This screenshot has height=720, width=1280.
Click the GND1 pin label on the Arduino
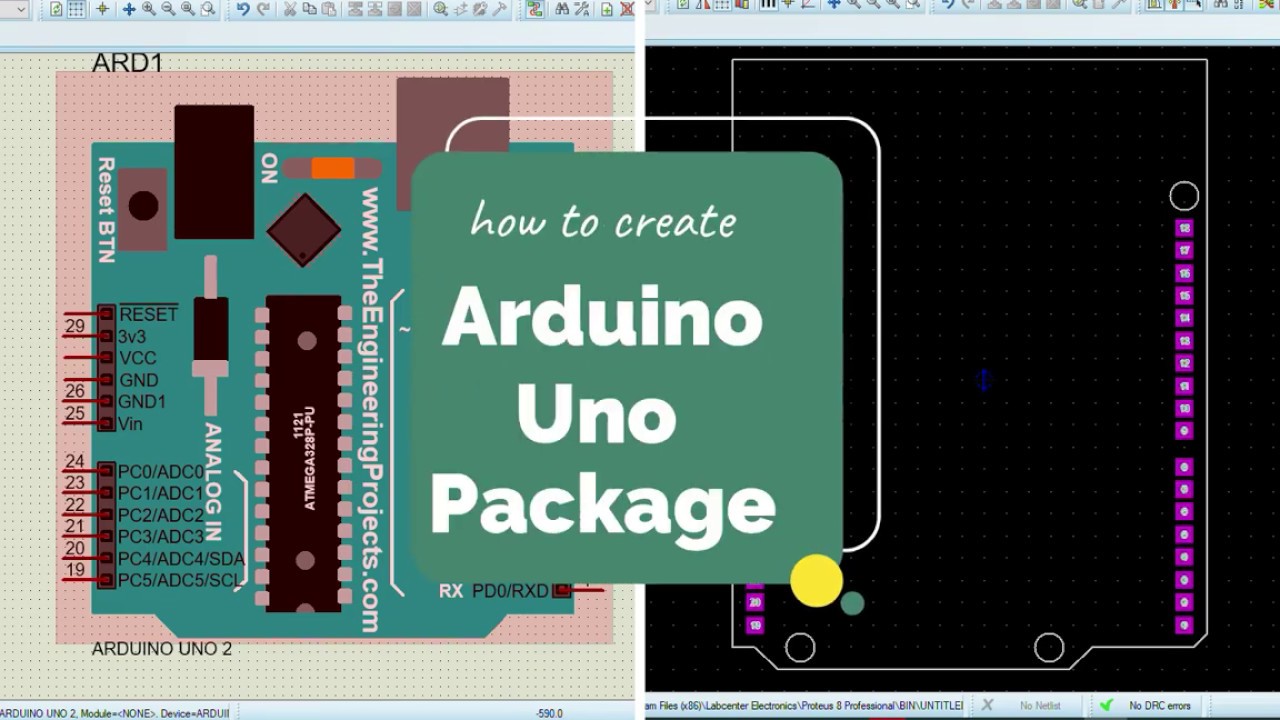click(x=142, y=402)
